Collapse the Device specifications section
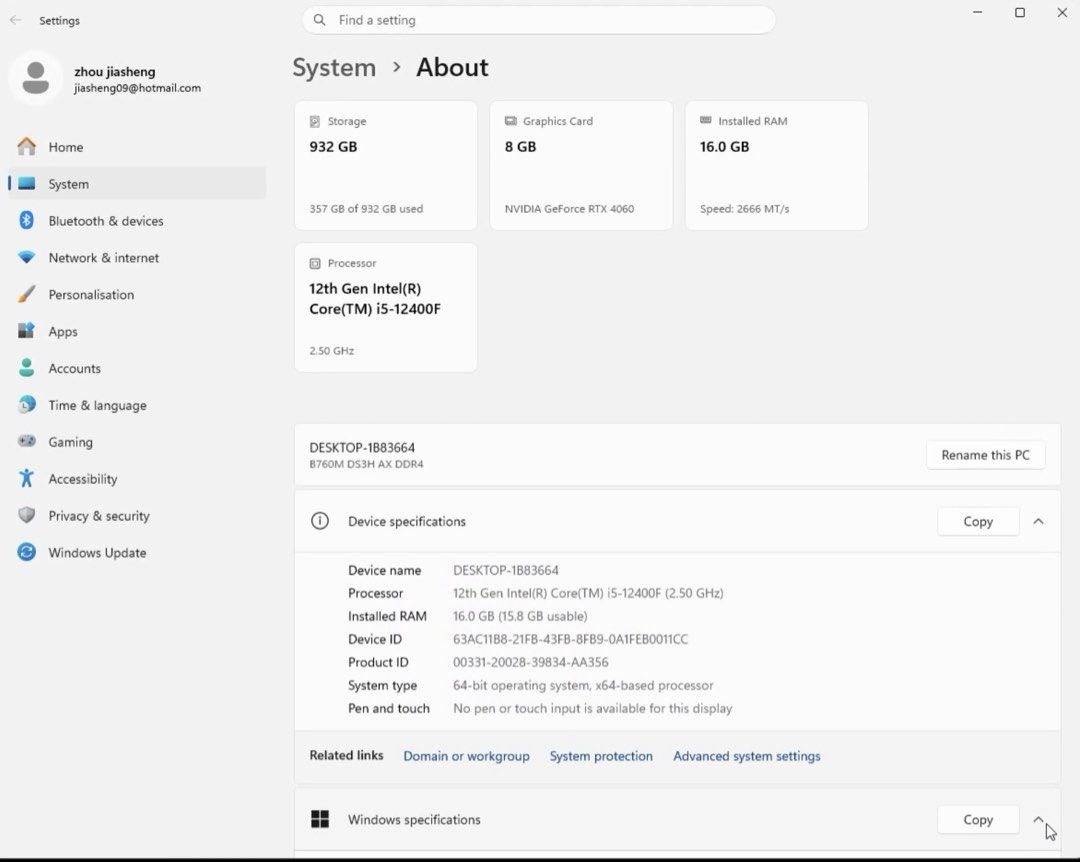This screenshot has height=862, width=1080. tap(1038, 522)
